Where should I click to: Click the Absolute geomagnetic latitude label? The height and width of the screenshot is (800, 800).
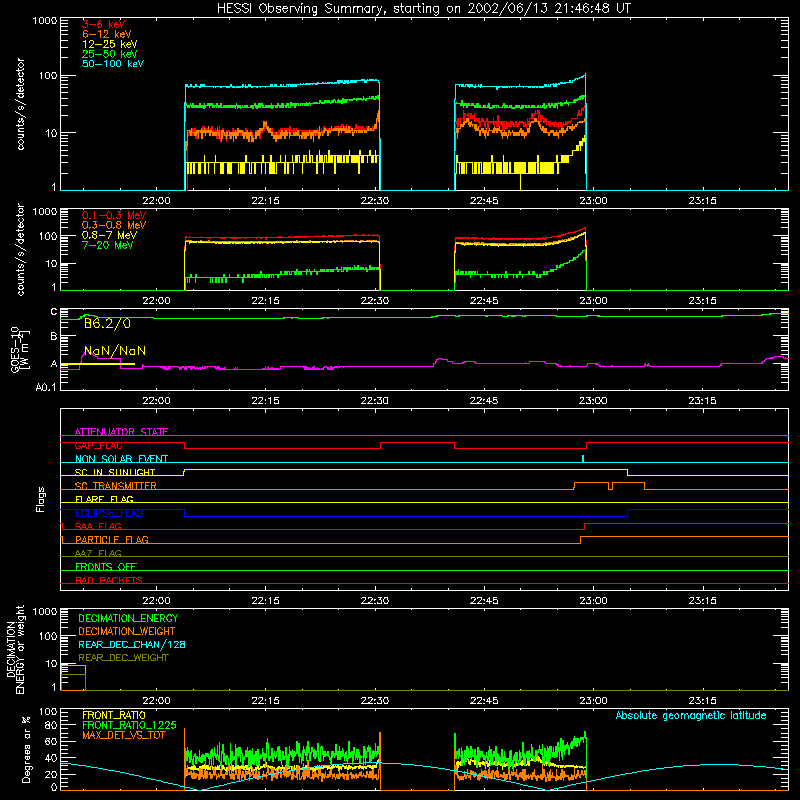click(691, 716)
